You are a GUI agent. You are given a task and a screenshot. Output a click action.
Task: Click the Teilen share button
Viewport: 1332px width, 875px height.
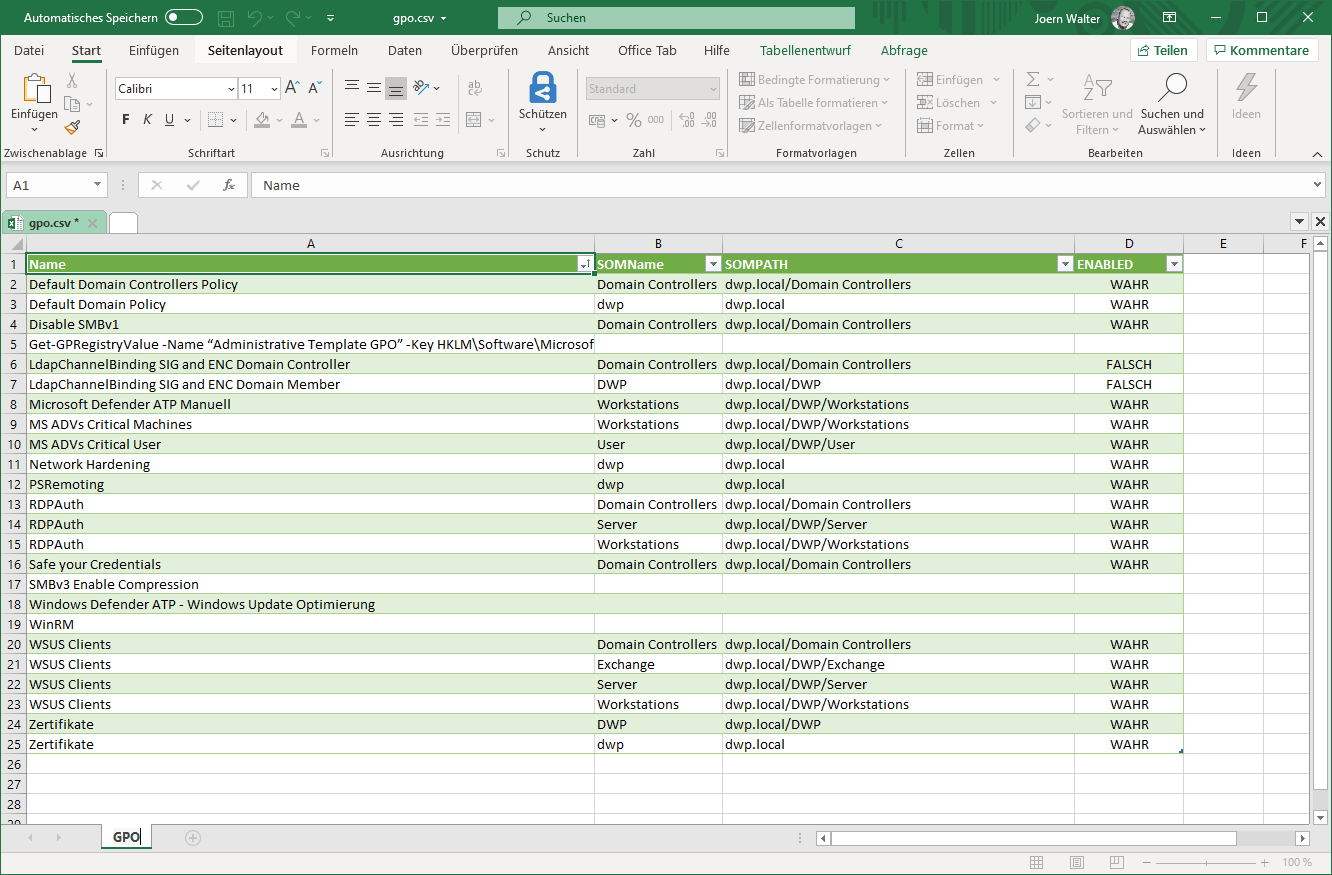click(1163, 50)
